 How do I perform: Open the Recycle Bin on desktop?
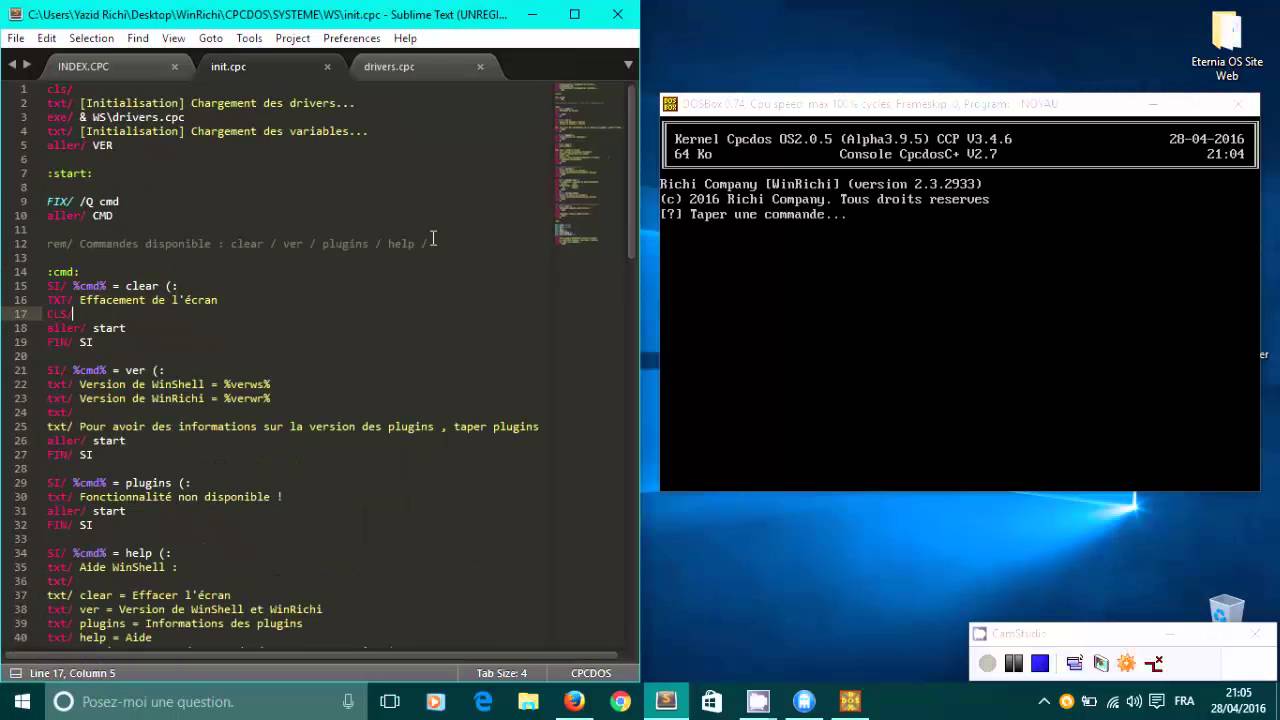[x=1227, y=609]
